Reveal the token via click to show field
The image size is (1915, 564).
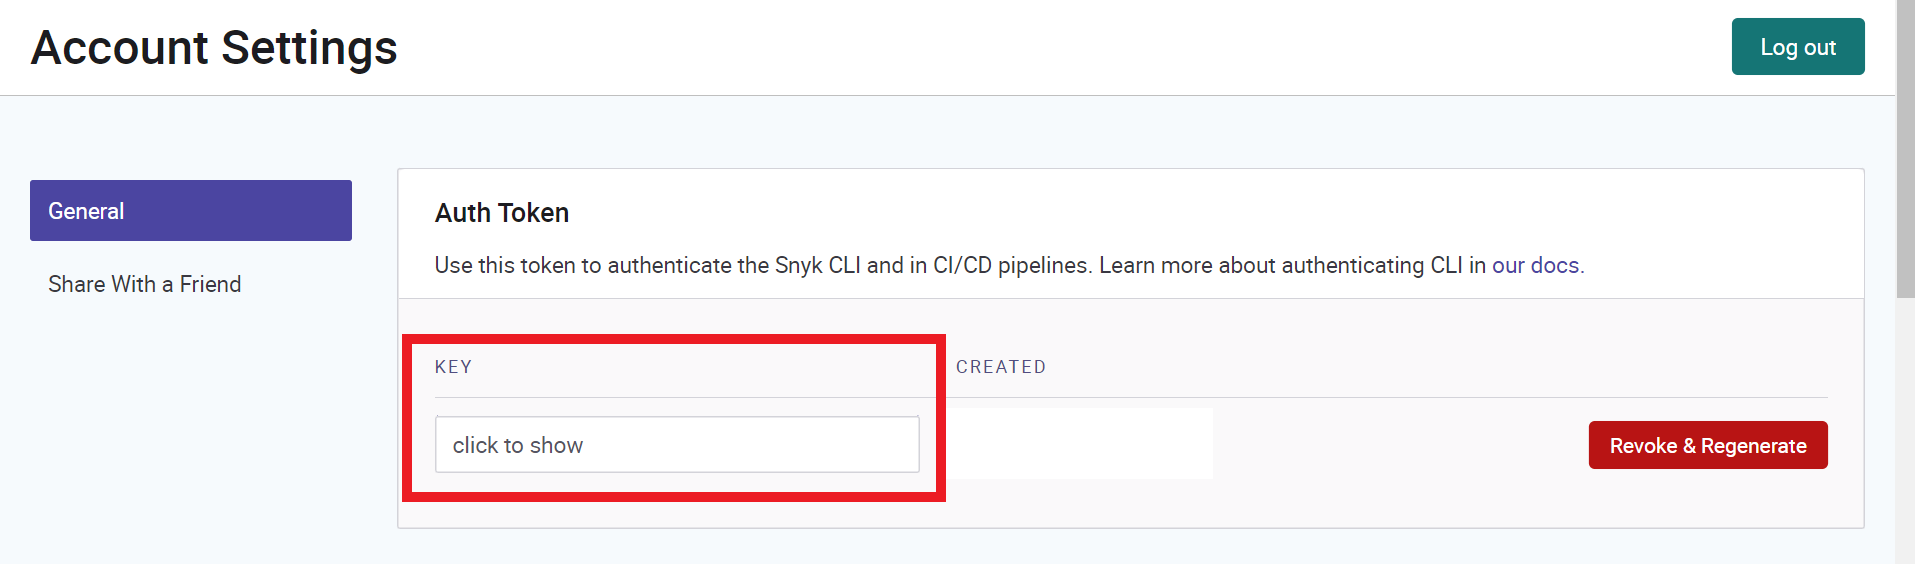pyautogui.click(x=677, y=445)
